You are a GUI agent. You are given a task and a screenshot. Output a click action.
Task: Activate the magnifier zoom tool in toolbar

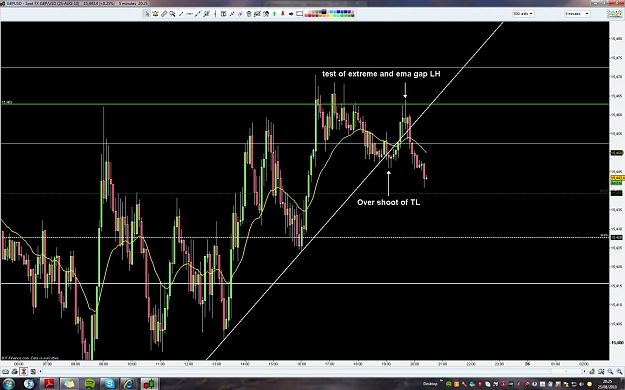(172, 14)
